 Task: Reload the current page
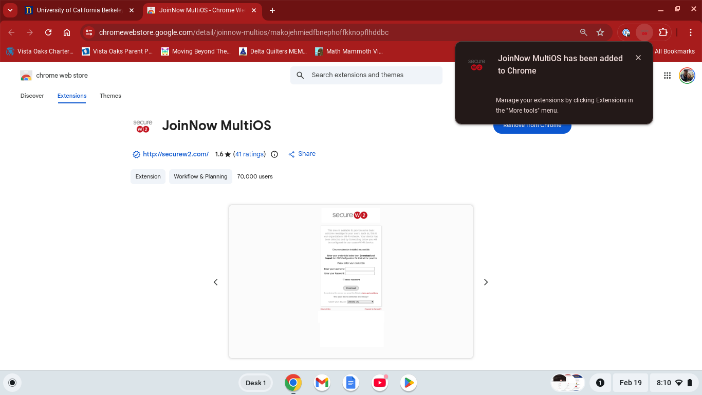[48, 32]
